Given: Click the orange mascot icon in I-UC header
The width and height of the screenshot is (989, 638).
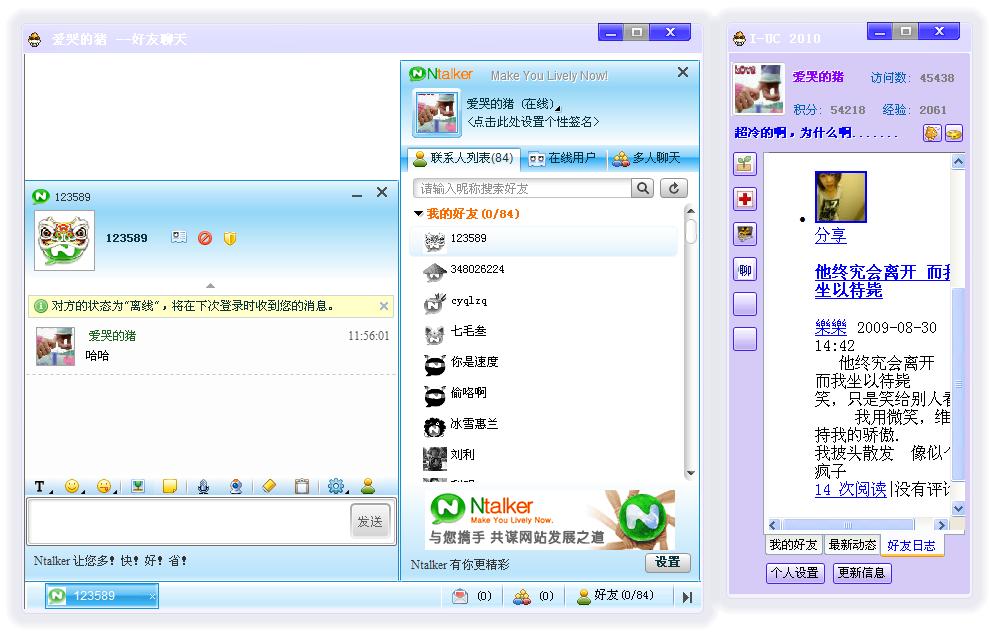Looking at the screenshot, I should click(932, 133).
